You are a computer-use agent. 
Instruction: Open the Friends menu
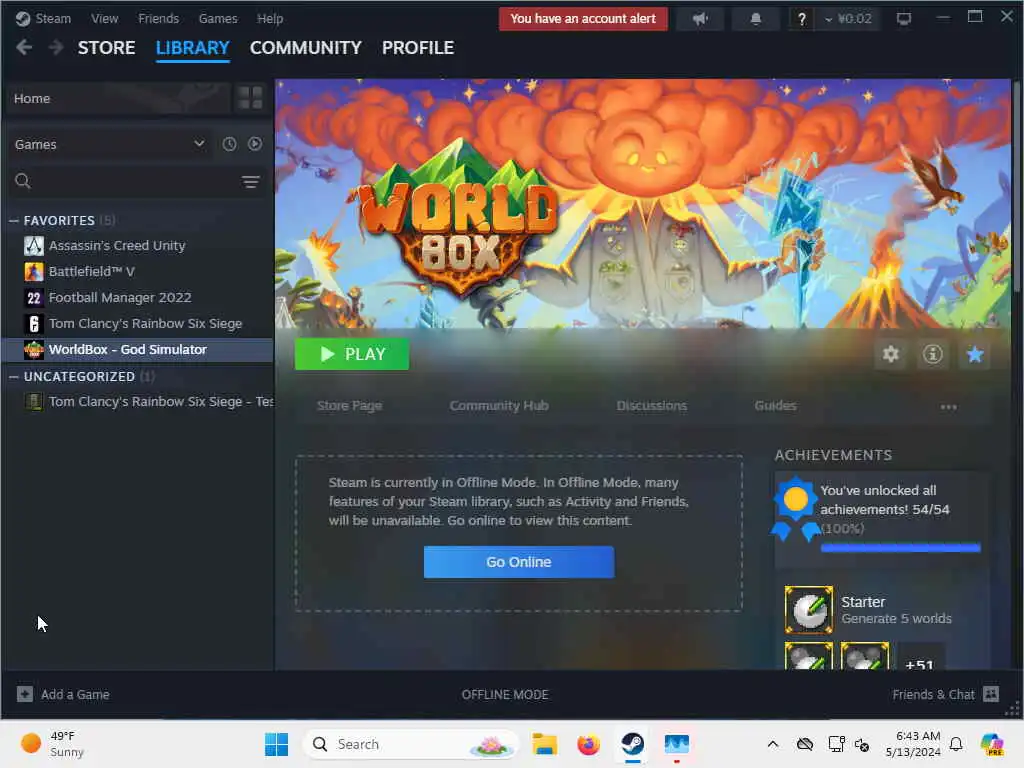(x=159, y=18)
